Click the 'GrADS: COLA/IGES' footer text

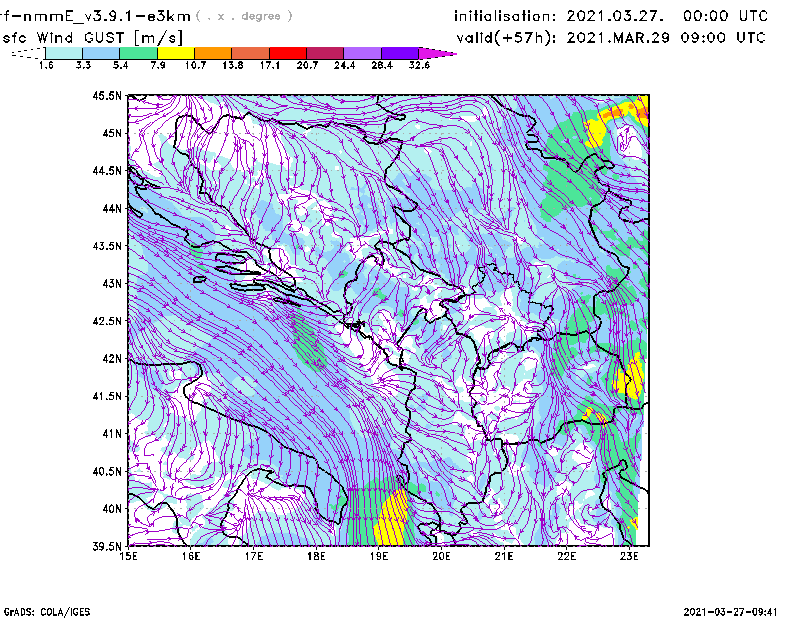tap(47, 612)
